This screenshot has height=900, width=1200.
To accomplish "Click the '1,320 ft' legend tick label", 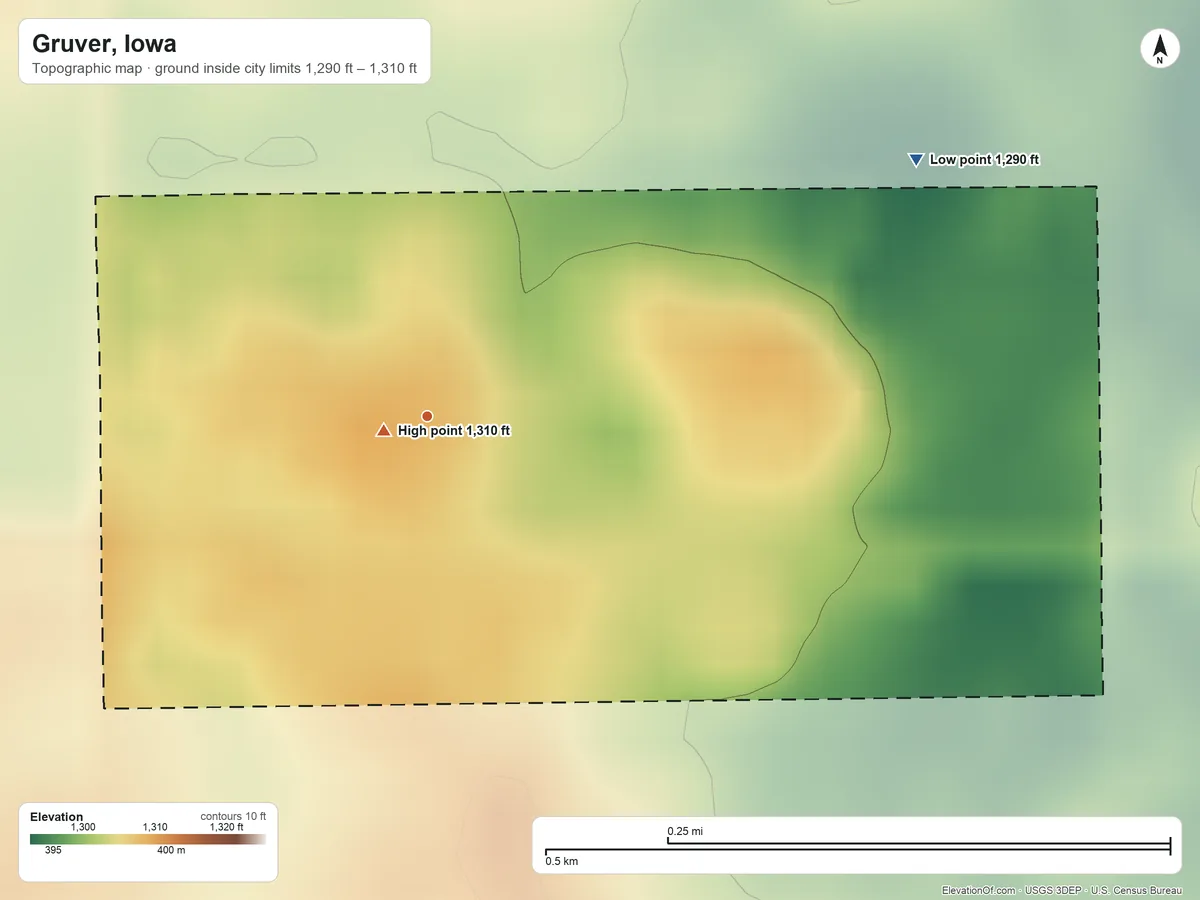I will pos(226,827).
